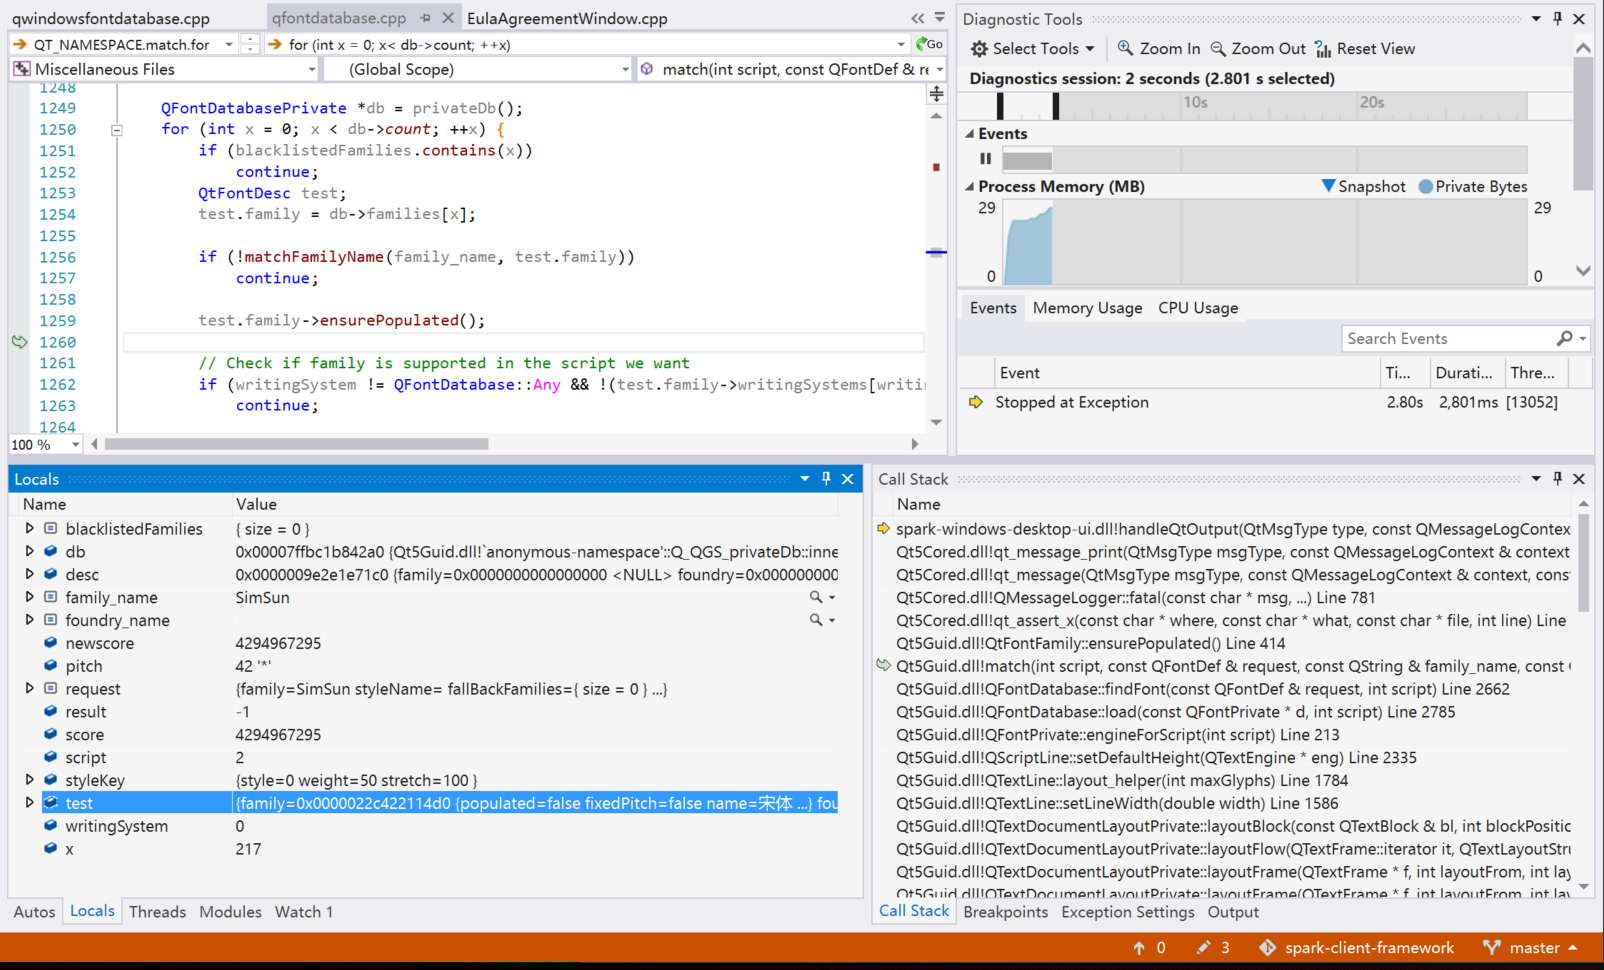The width and height of the screenshot is (1604, 970).
Task: Click the diagnostics timeline ruler at 10s
Action: pos(1195,103)
